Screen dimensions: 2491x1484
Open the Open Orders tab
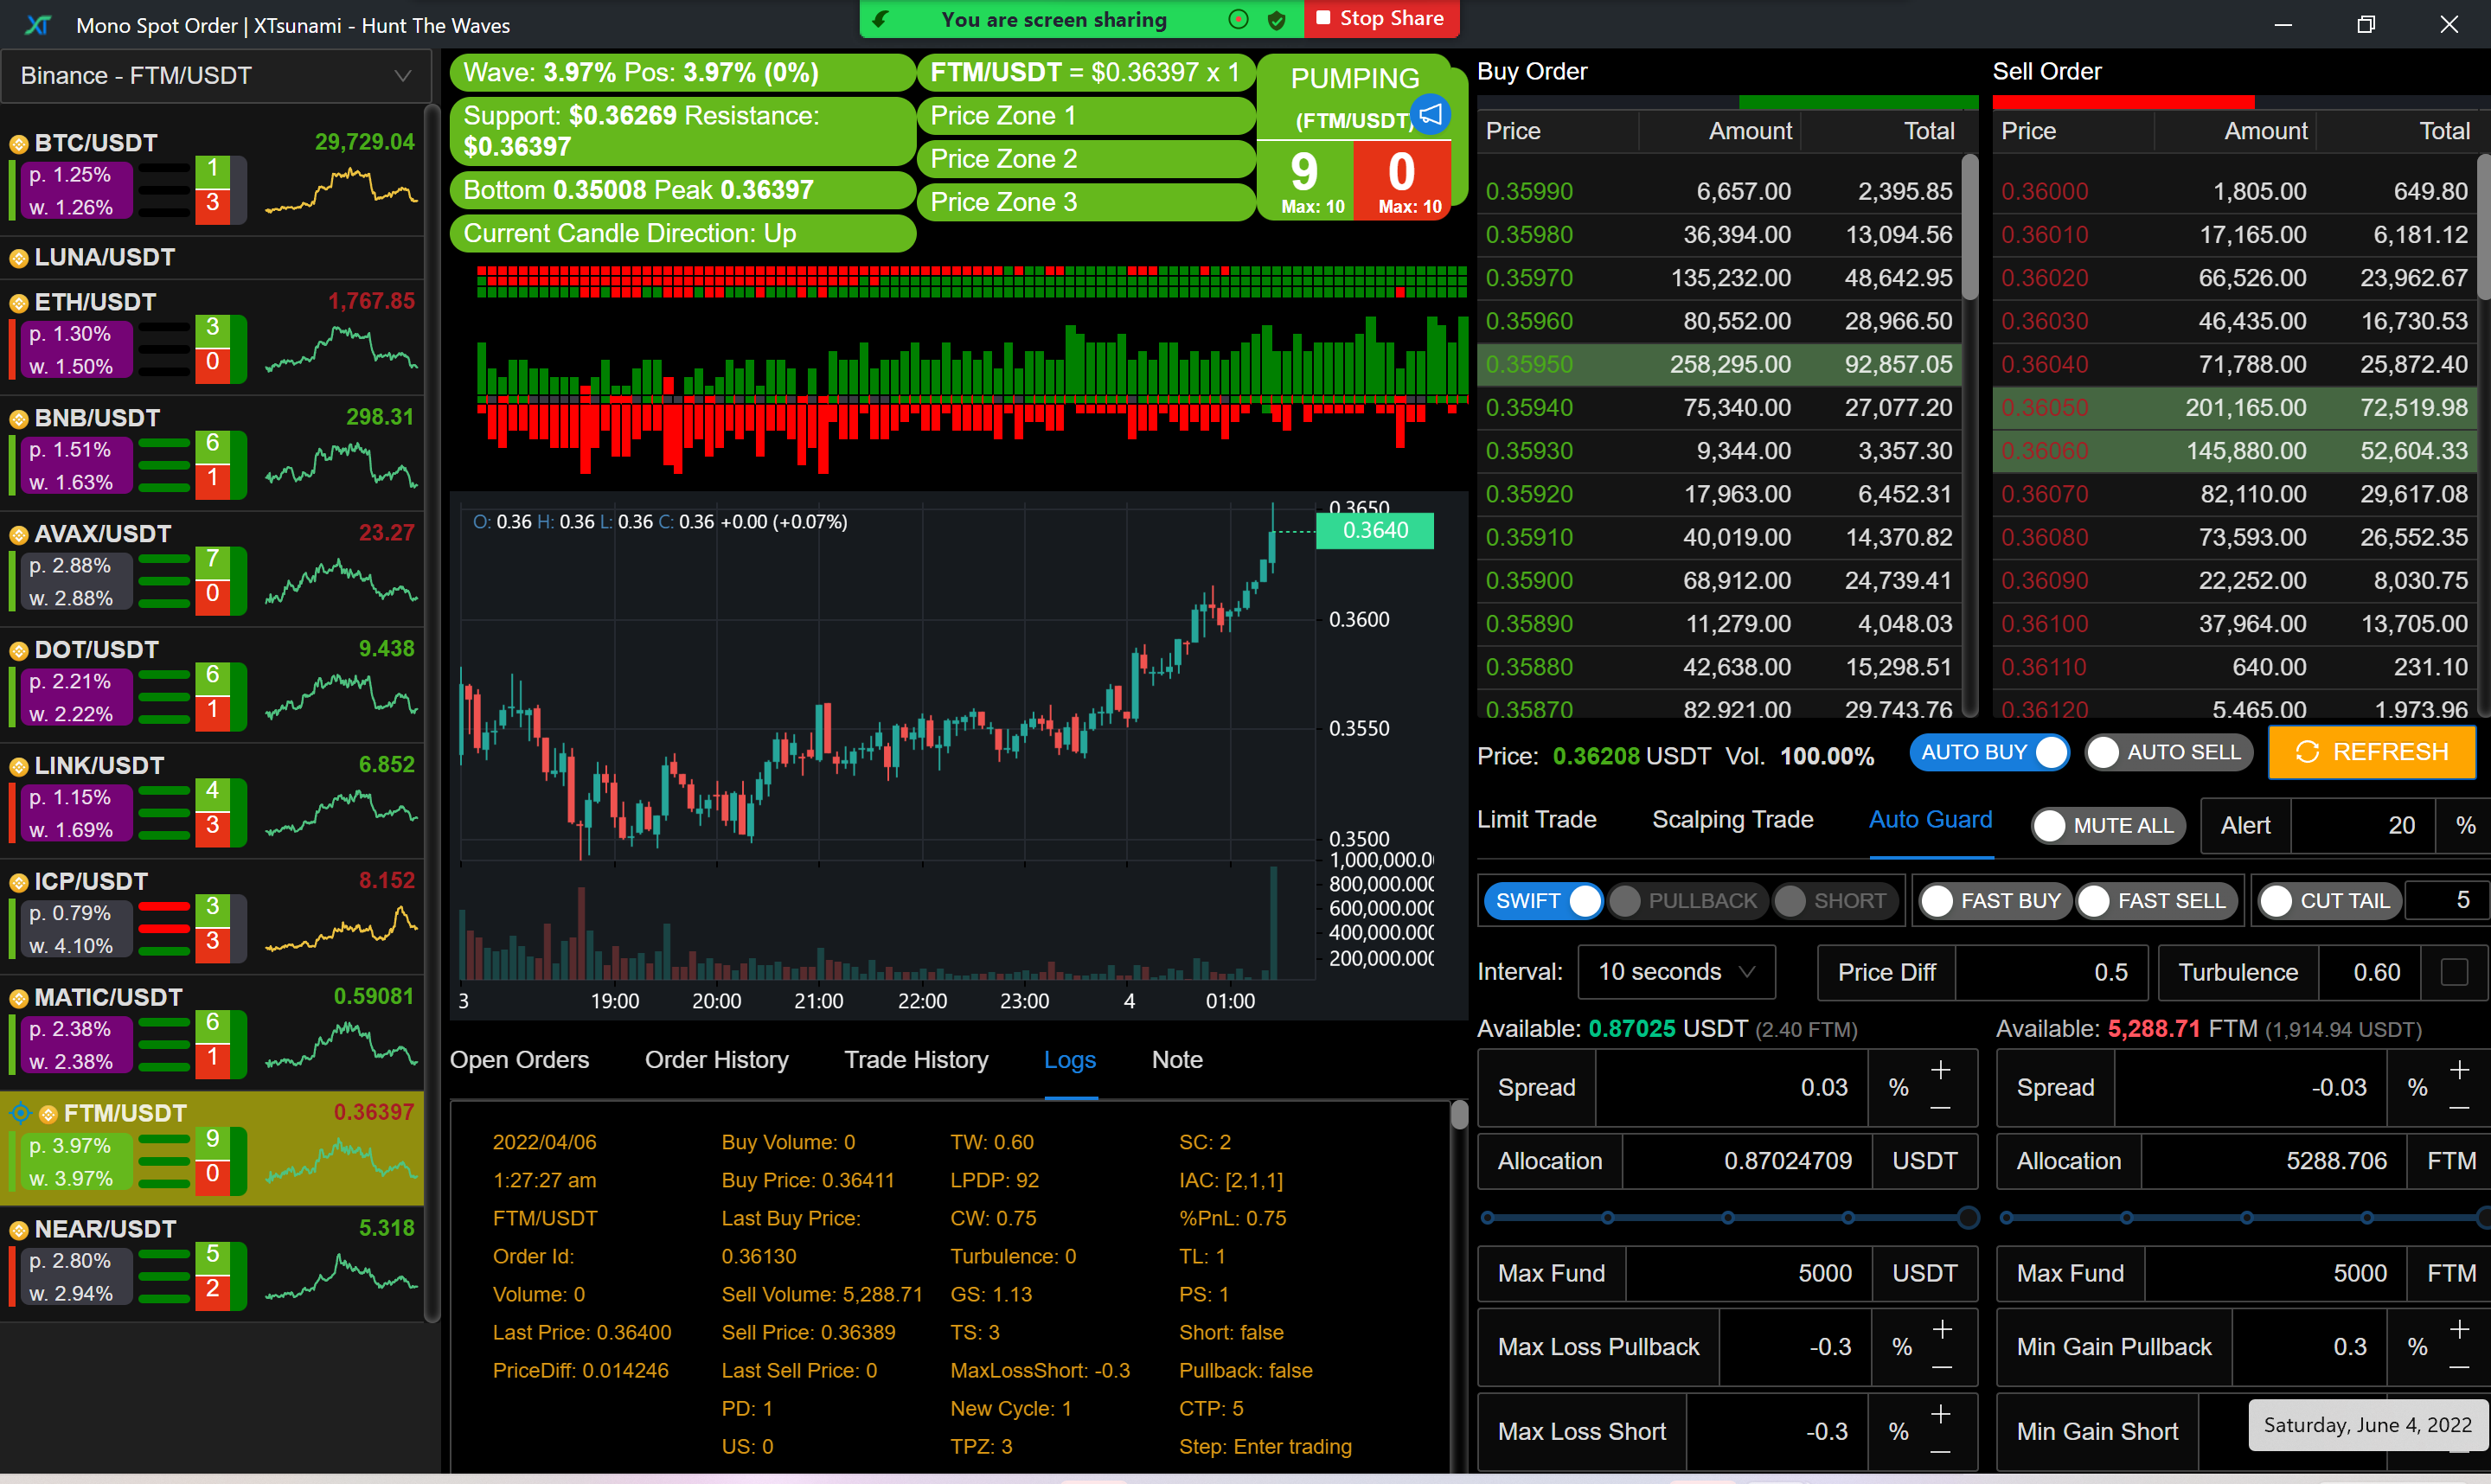tap(519, 1060)
